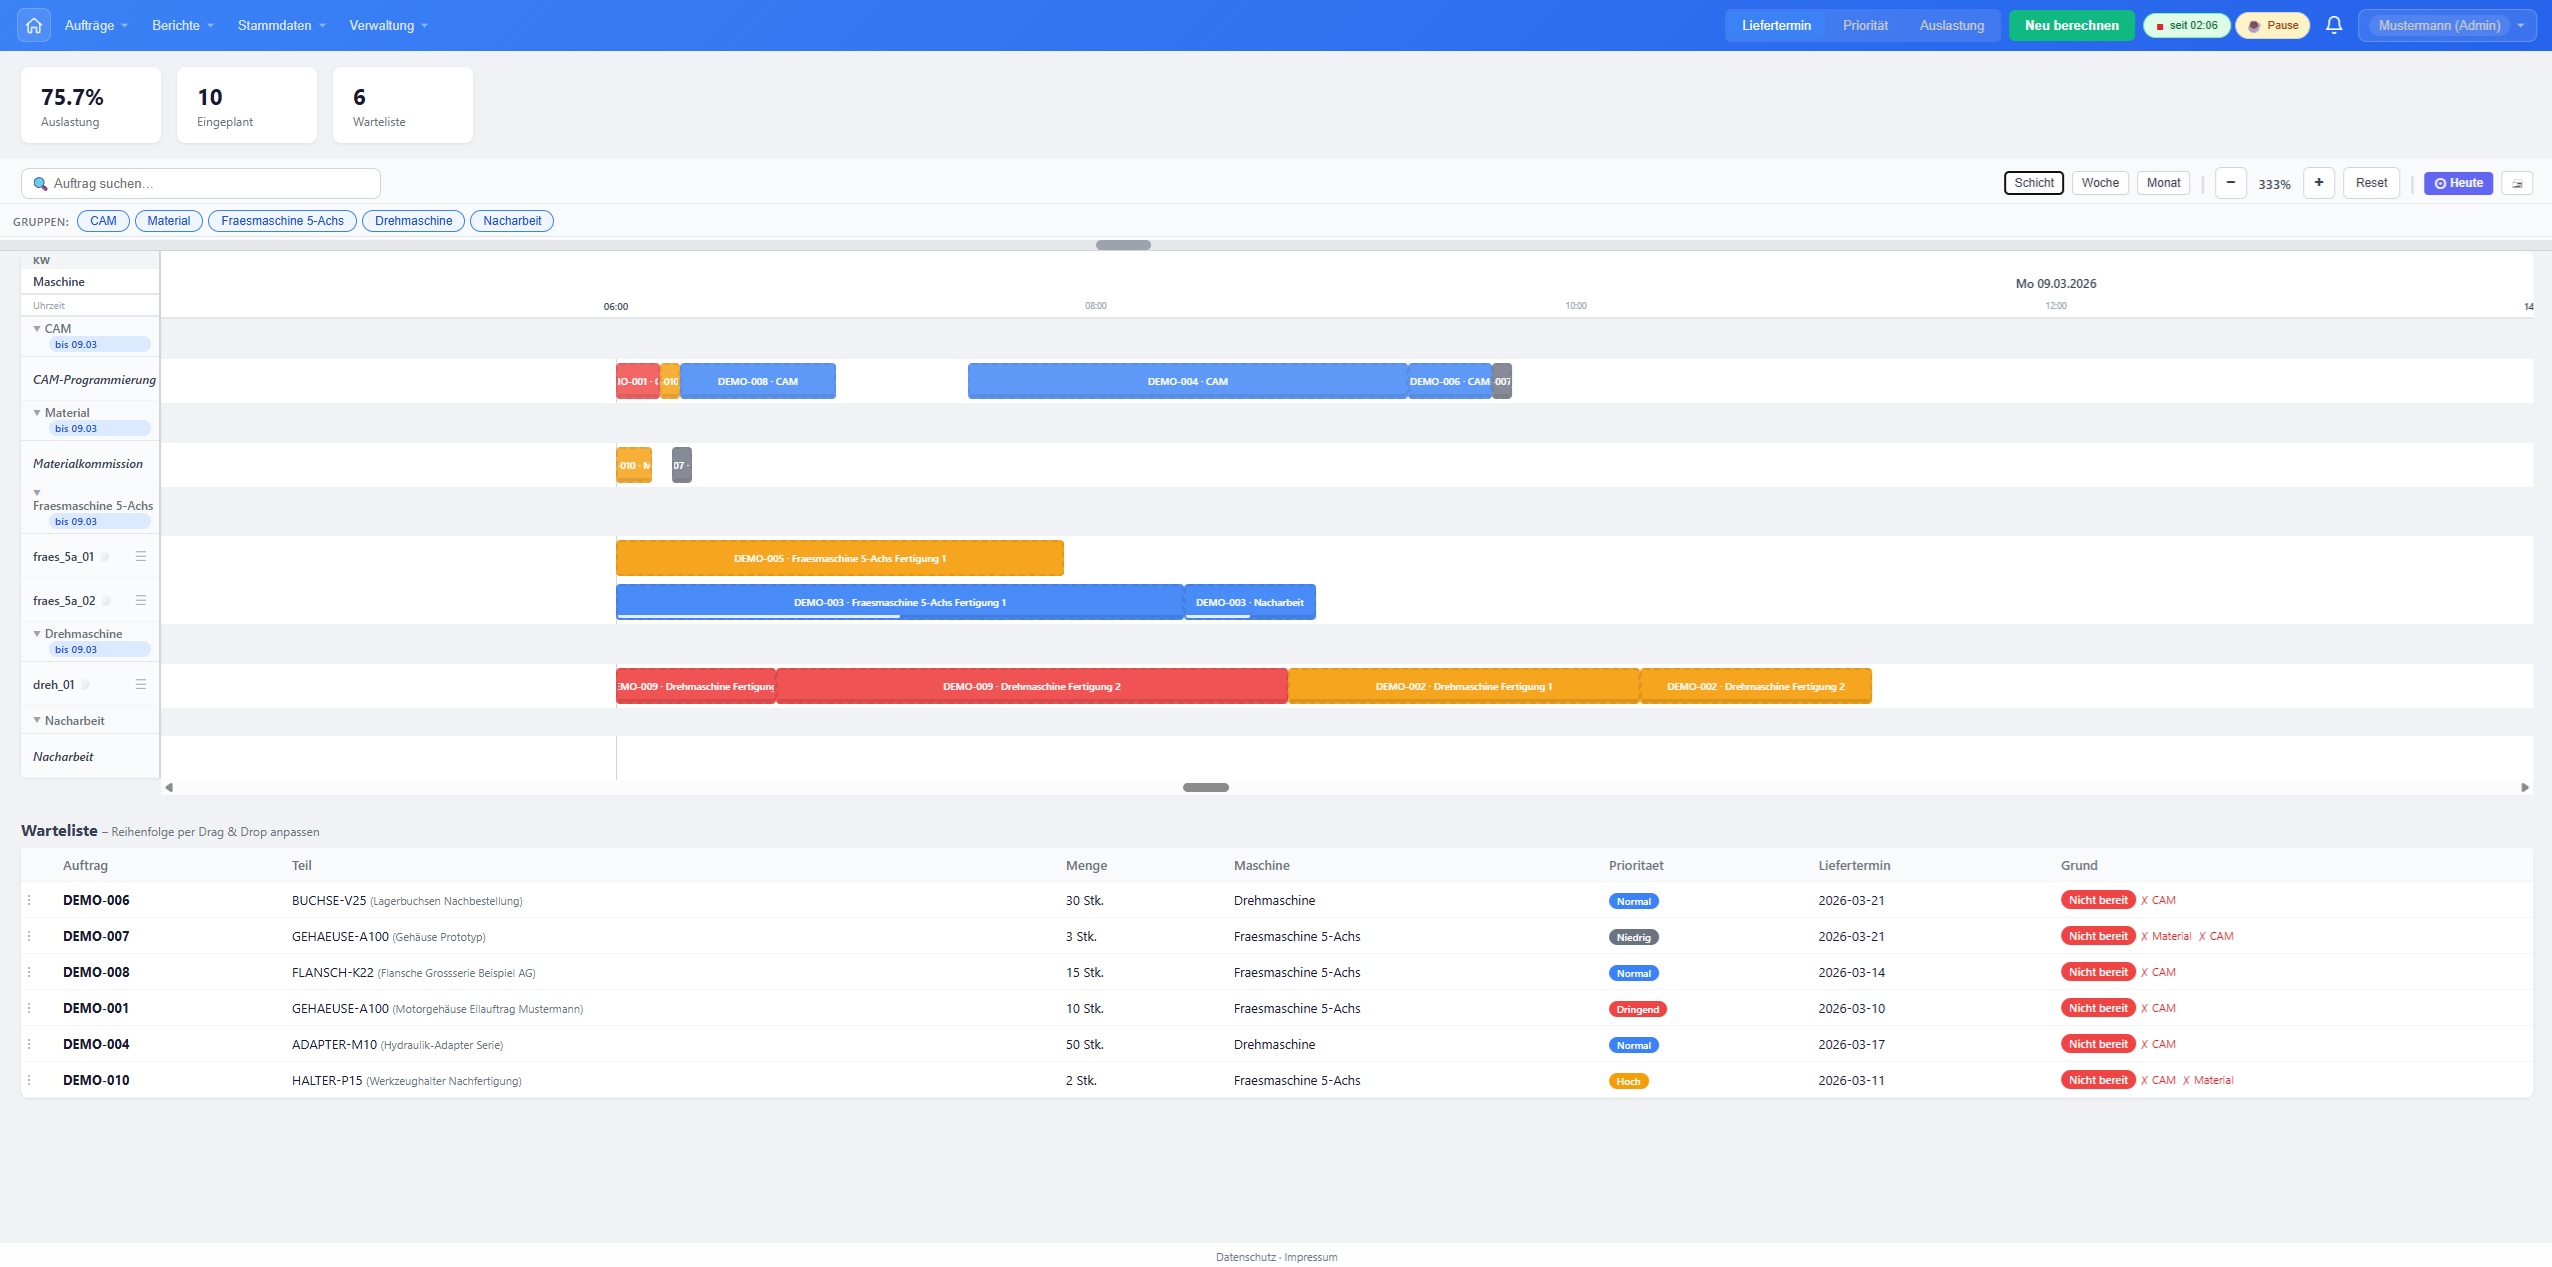Collapse the Drehmaschine machine group
This screenshot has height=1267, width=2552.
(37, 633)
